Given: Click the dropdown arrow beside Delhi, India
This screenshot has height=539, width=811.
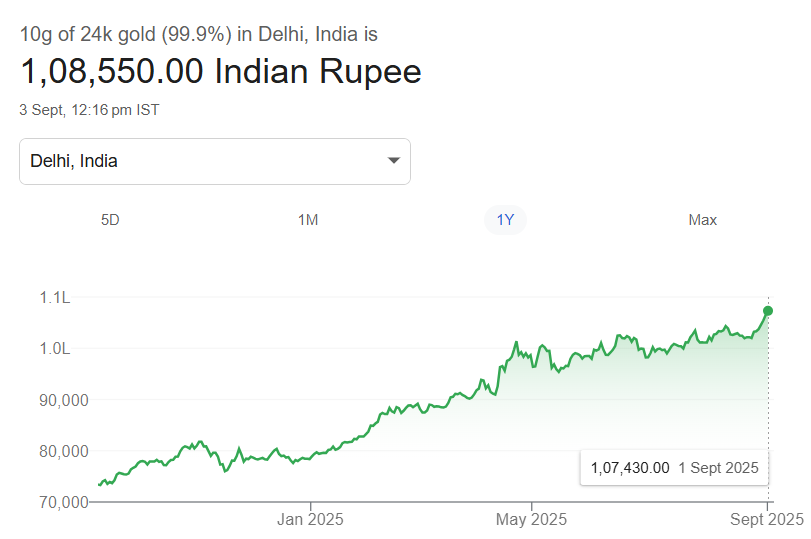Looking at the screenshot, I should point(393,161).
